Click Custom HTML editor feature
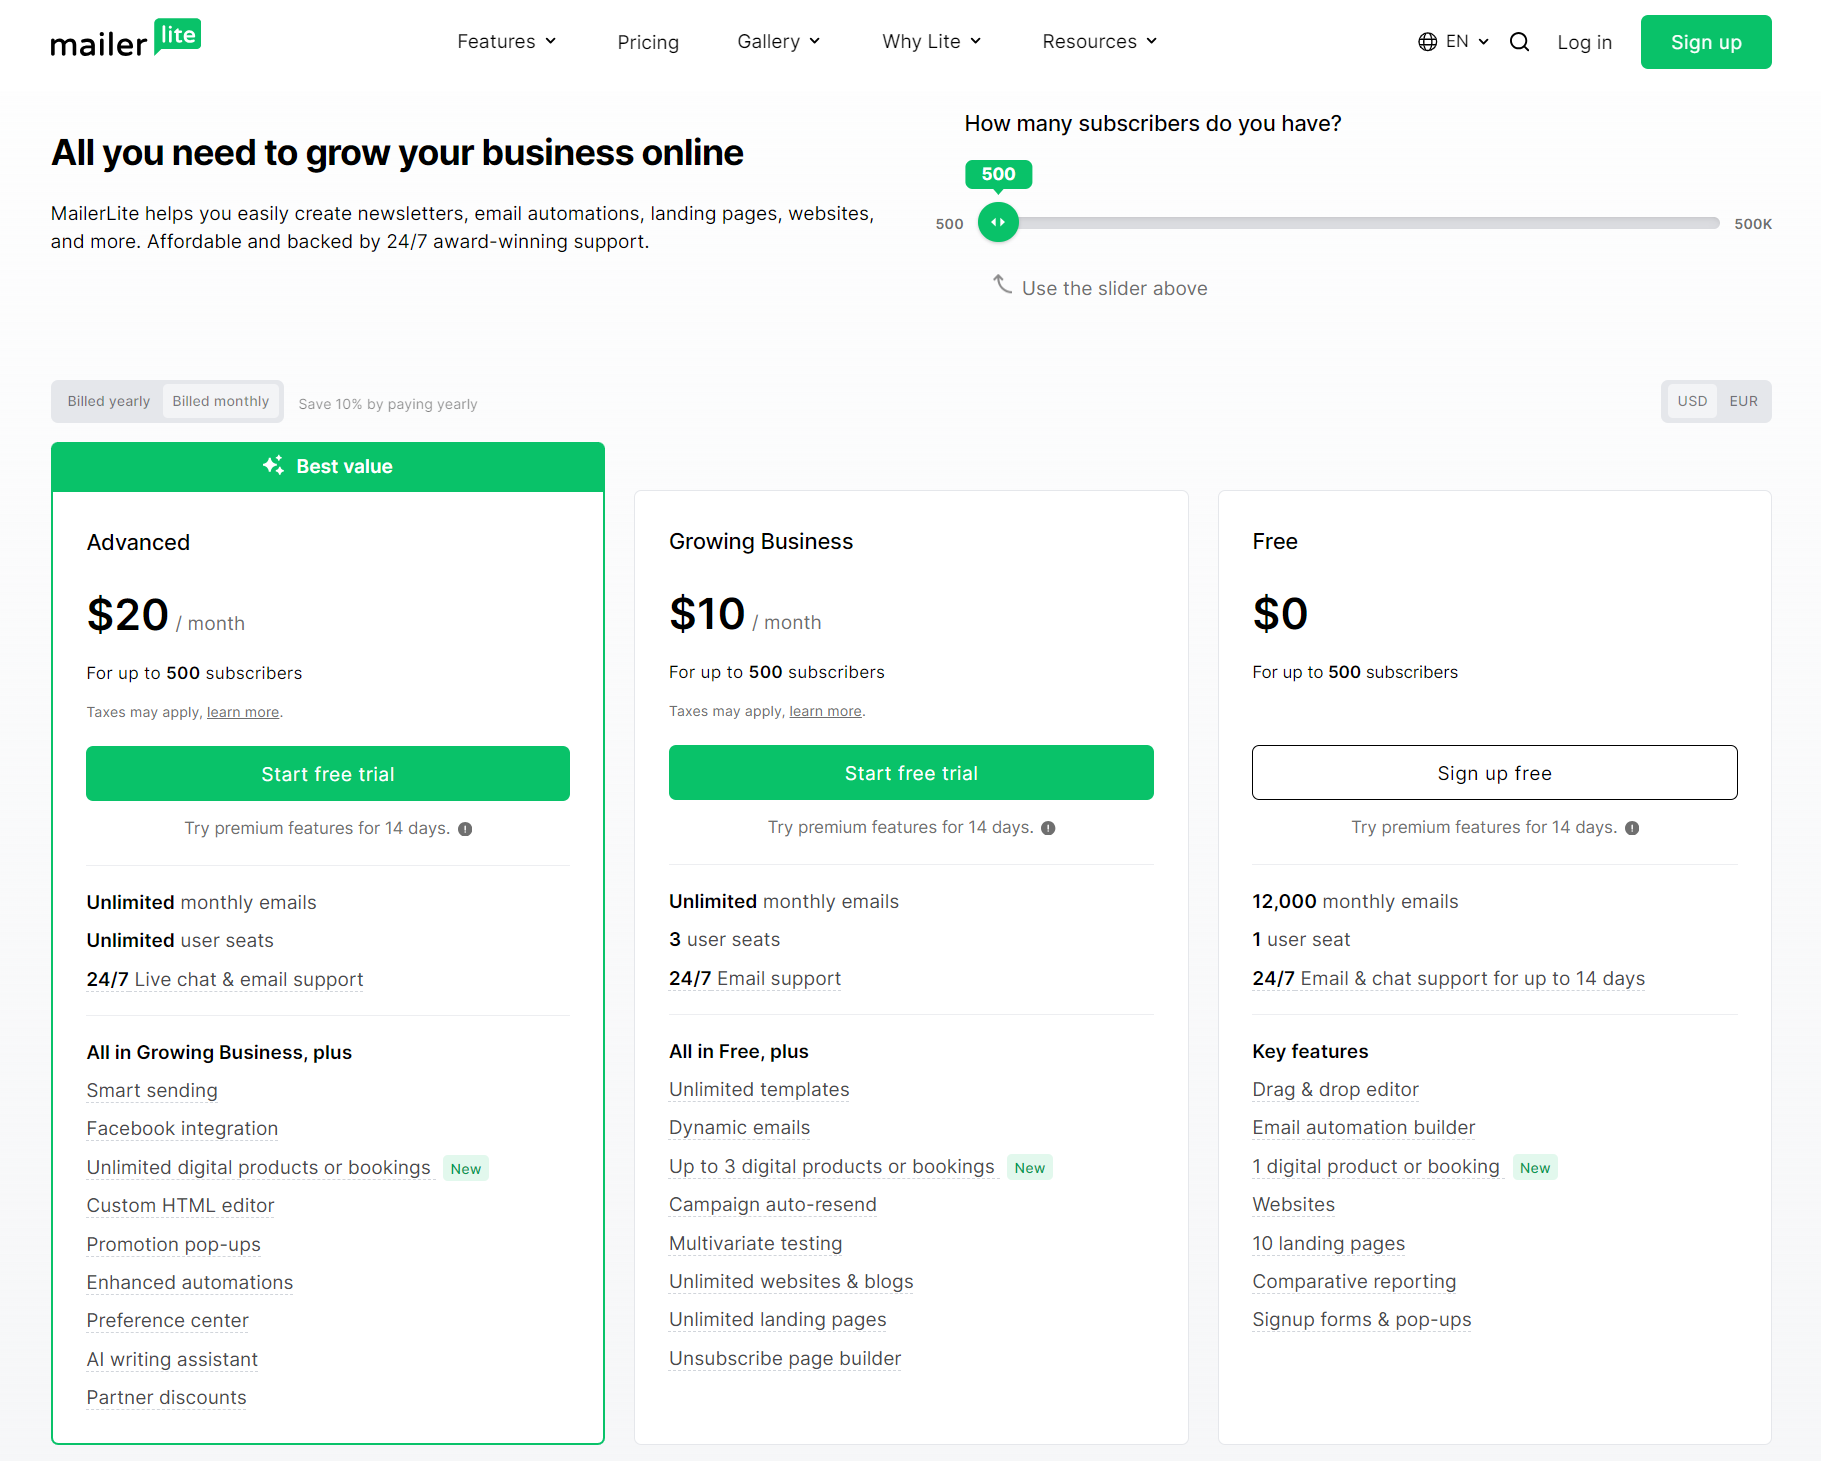This screenshot has height=1461, width=1821. click(180, 1206)
